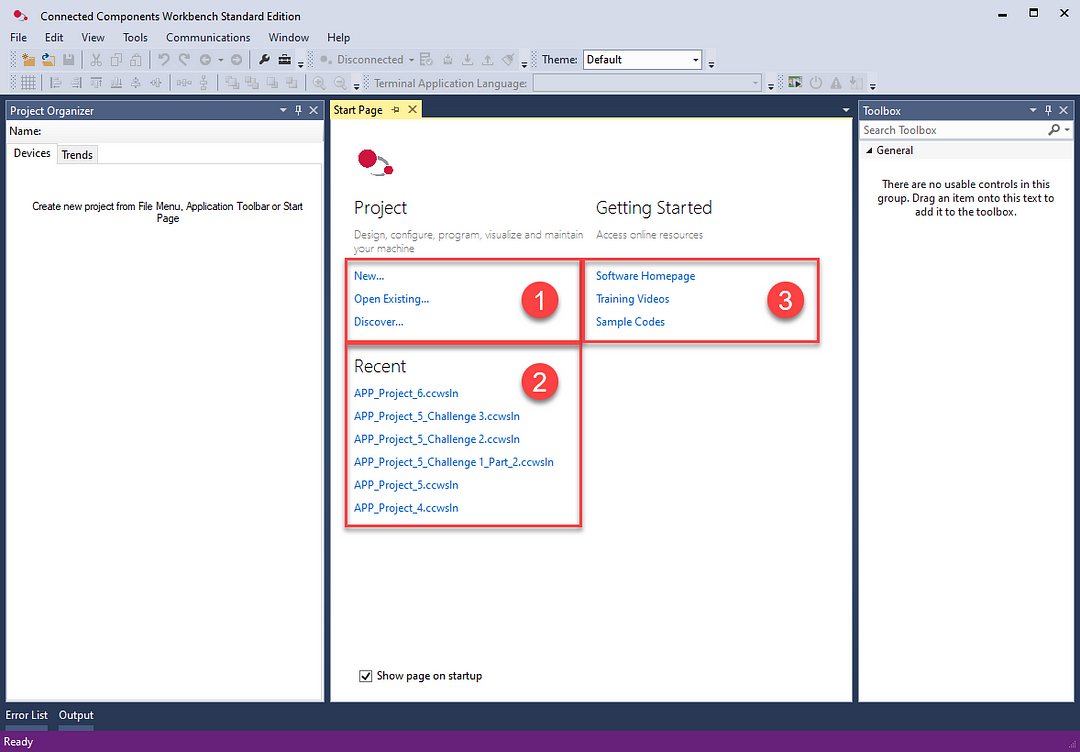The width and height of the screenshot is (1080, 752).
Task: Toggle the Show page on startup checkbox
Action: 366,676
